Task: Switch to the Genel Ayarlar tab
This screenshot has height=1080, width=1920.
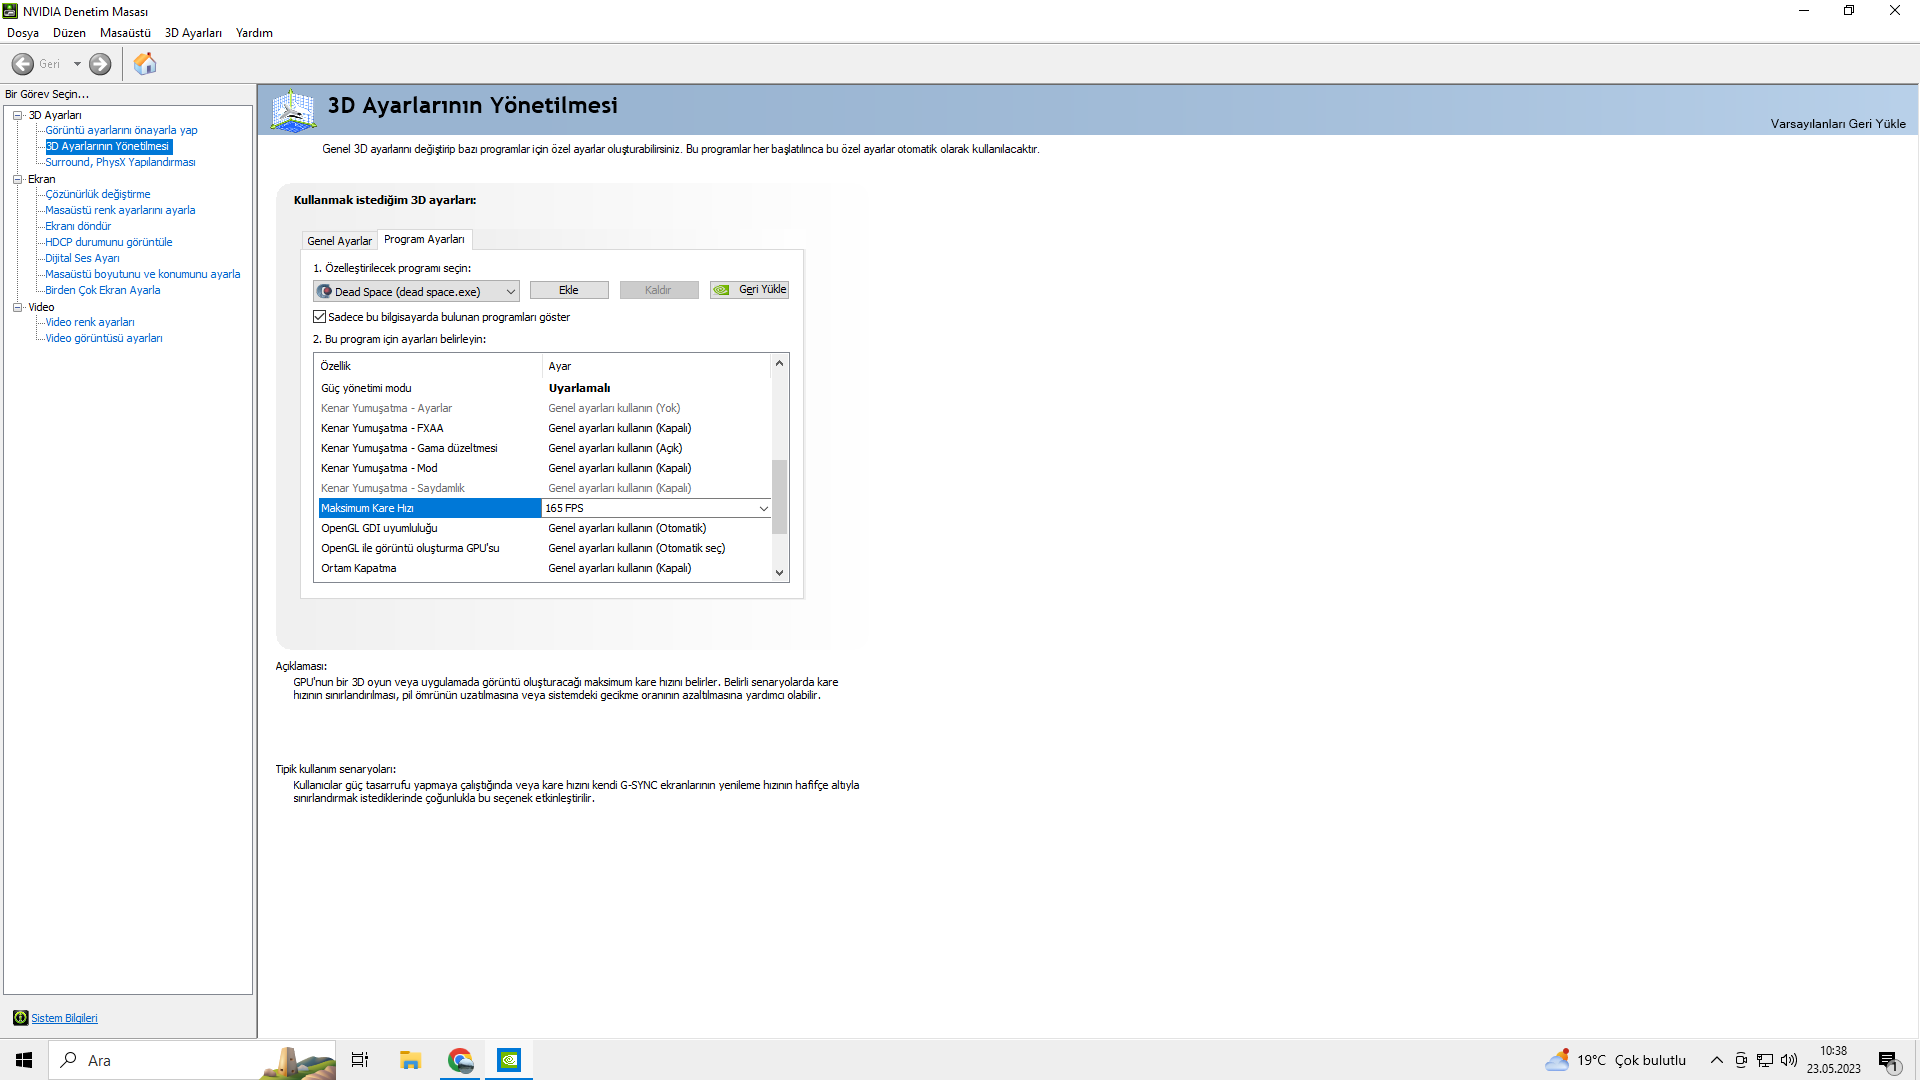Action: [x=339, y=241]
